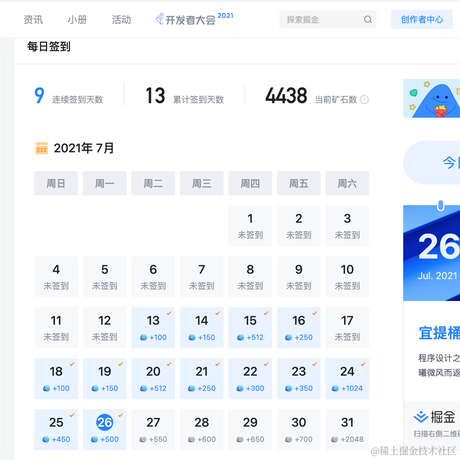Select calendar day 10 未签到
This screenshot has width=460, height=460.
(x=347, y=277)
